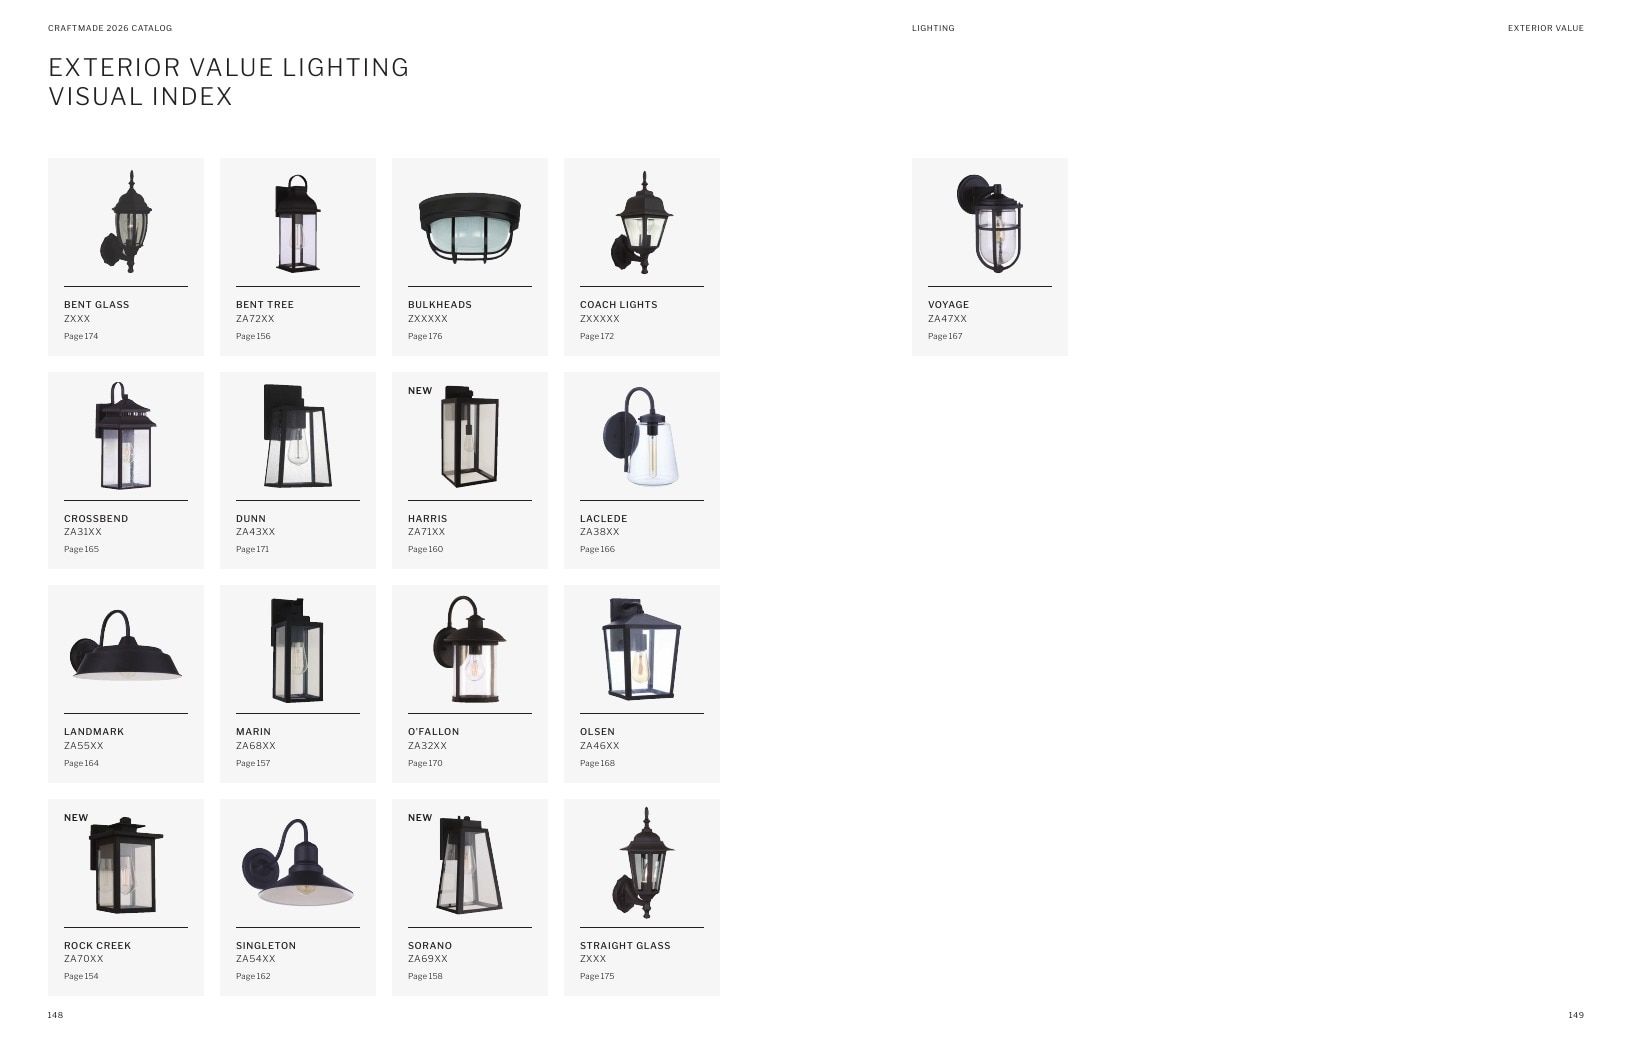This screenshot has width=1632, height=1044.
Task: Click "Page 167" under the Voyage entry
Action: point(945,336)
